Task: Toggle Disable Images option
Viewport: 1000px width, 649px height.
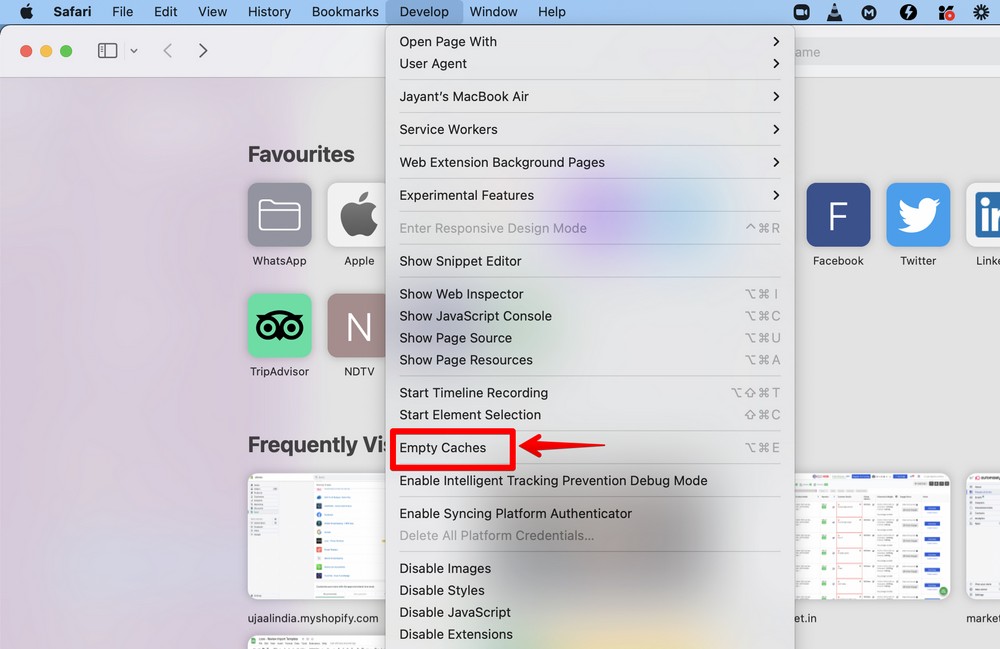Action: [x=589, y=569]
